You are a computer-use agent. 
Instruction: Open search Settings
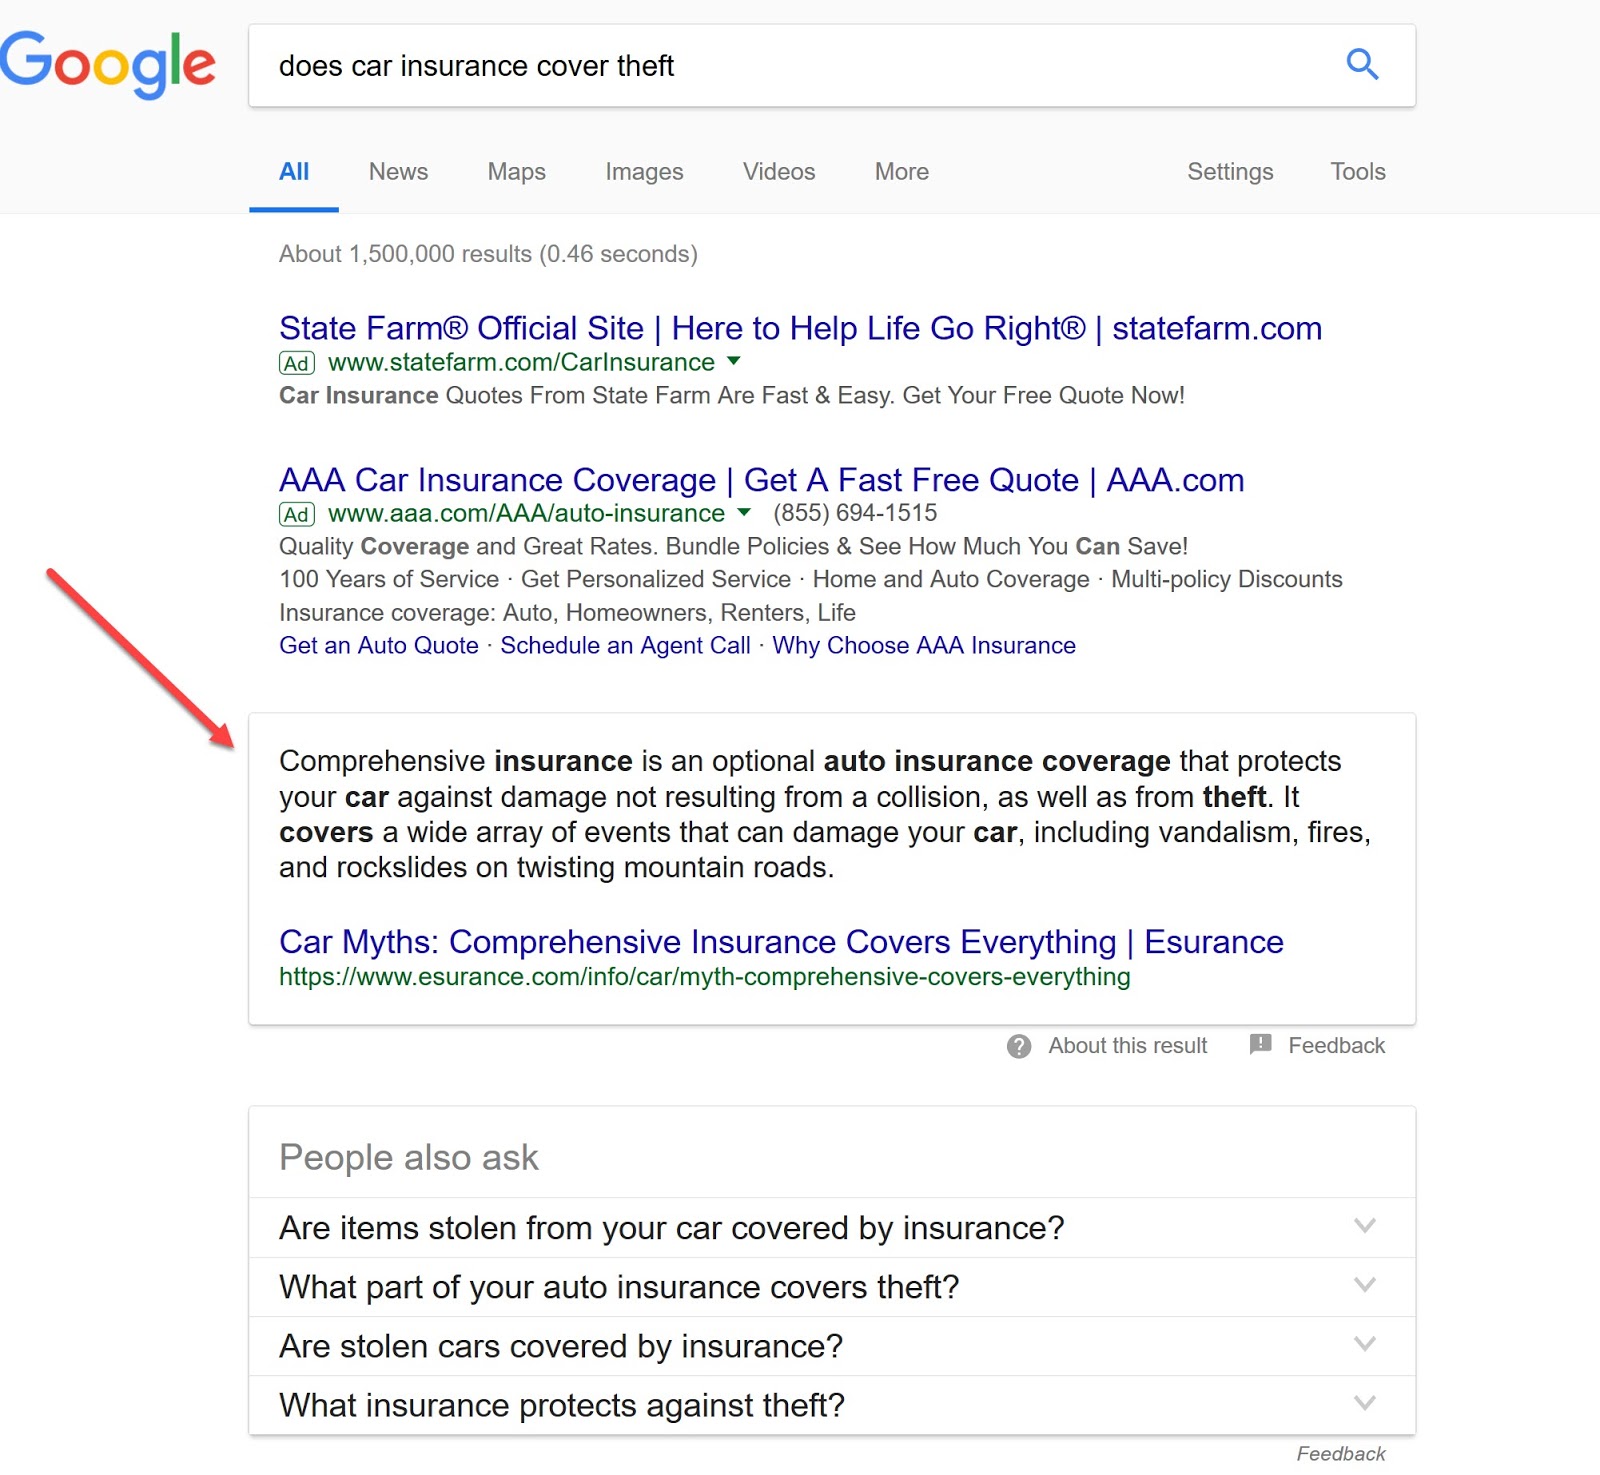point(1230,172)
